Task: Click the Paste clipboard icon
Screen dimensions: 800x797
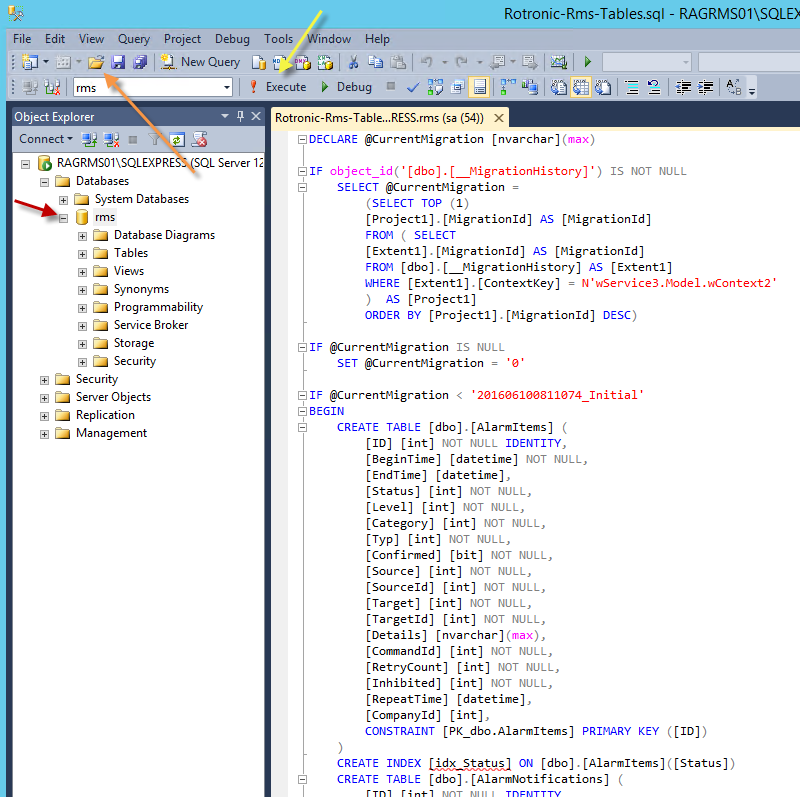Action: [398, 62]
